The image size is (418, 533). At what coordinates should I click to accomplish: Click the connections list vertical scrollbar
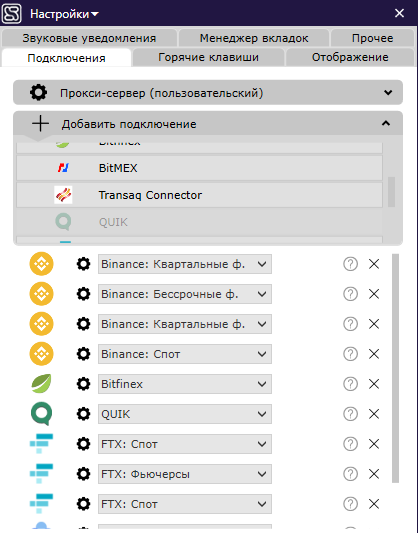pyautogui.click(x=395, y=368)
